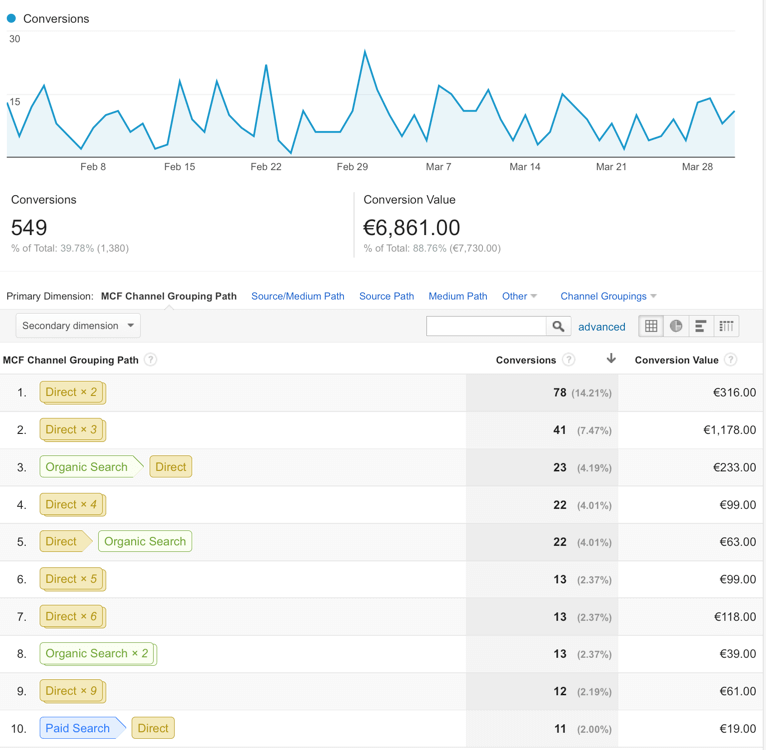The width and height of the screenshot is (766, 750).
Task: Click the Paid Search path chip
Action: [x=78, y=728]
